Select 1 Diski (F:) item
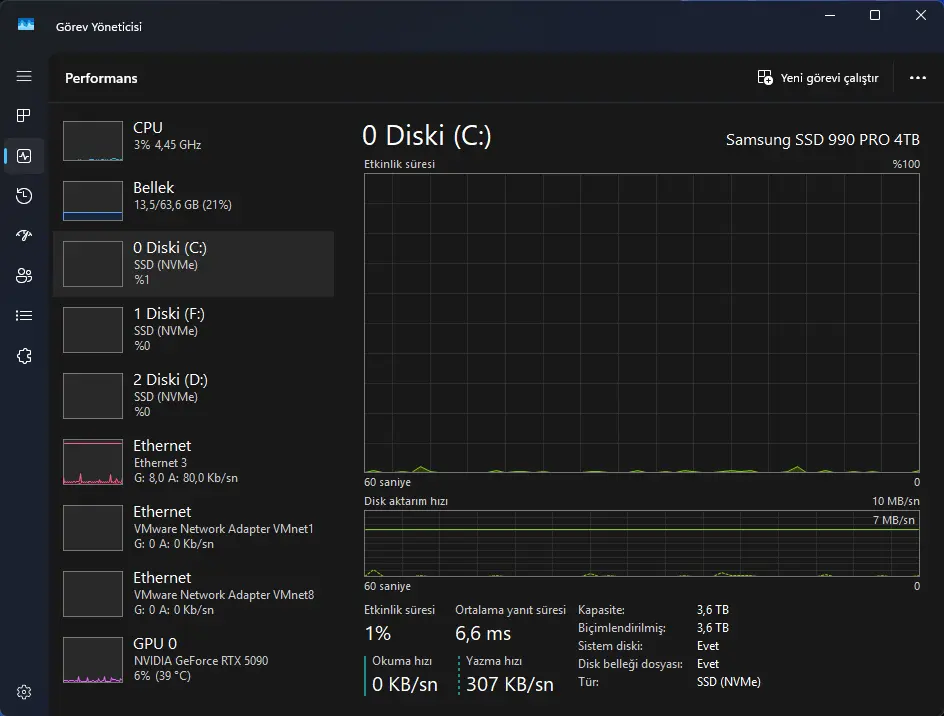The width and height of the screenshot is (944, 716). coord(193,329)
